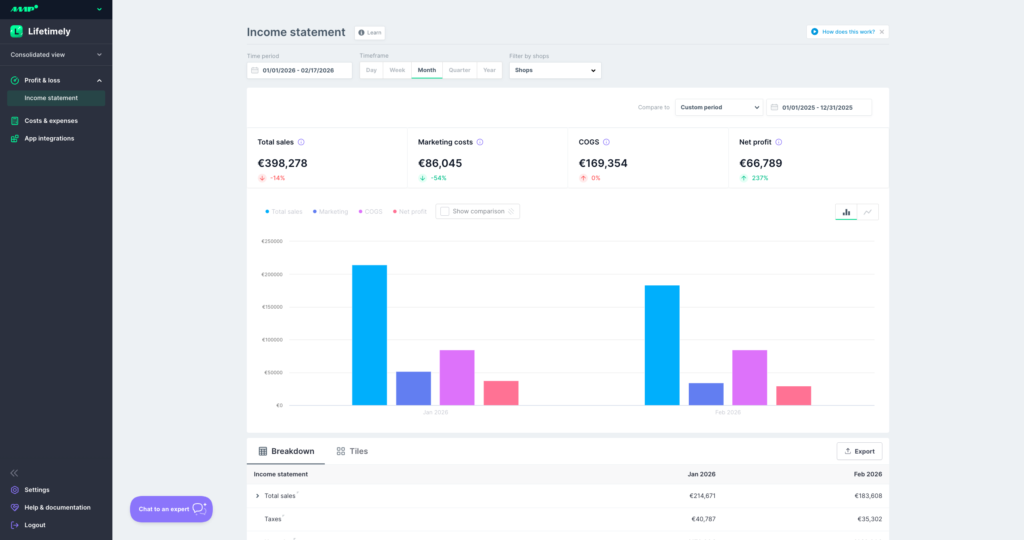Open the Custom period compare dropdown

pos(719,108)
